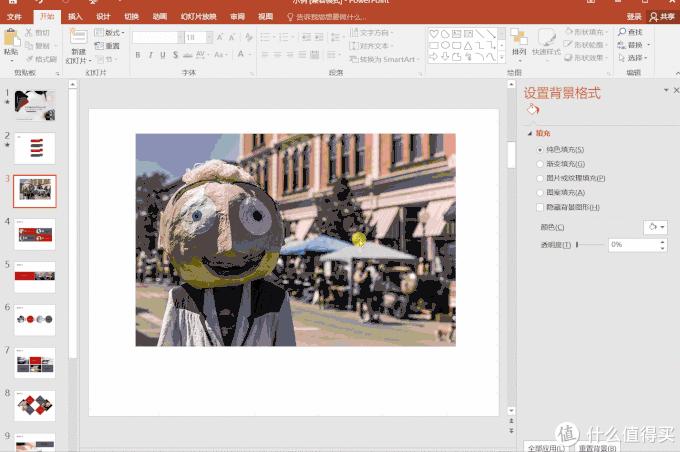Image resolution: width=680 pixels, height=452 pixels.
Task: Select slide 8 thumbnail with diamonds
Action: click(35, 406)
